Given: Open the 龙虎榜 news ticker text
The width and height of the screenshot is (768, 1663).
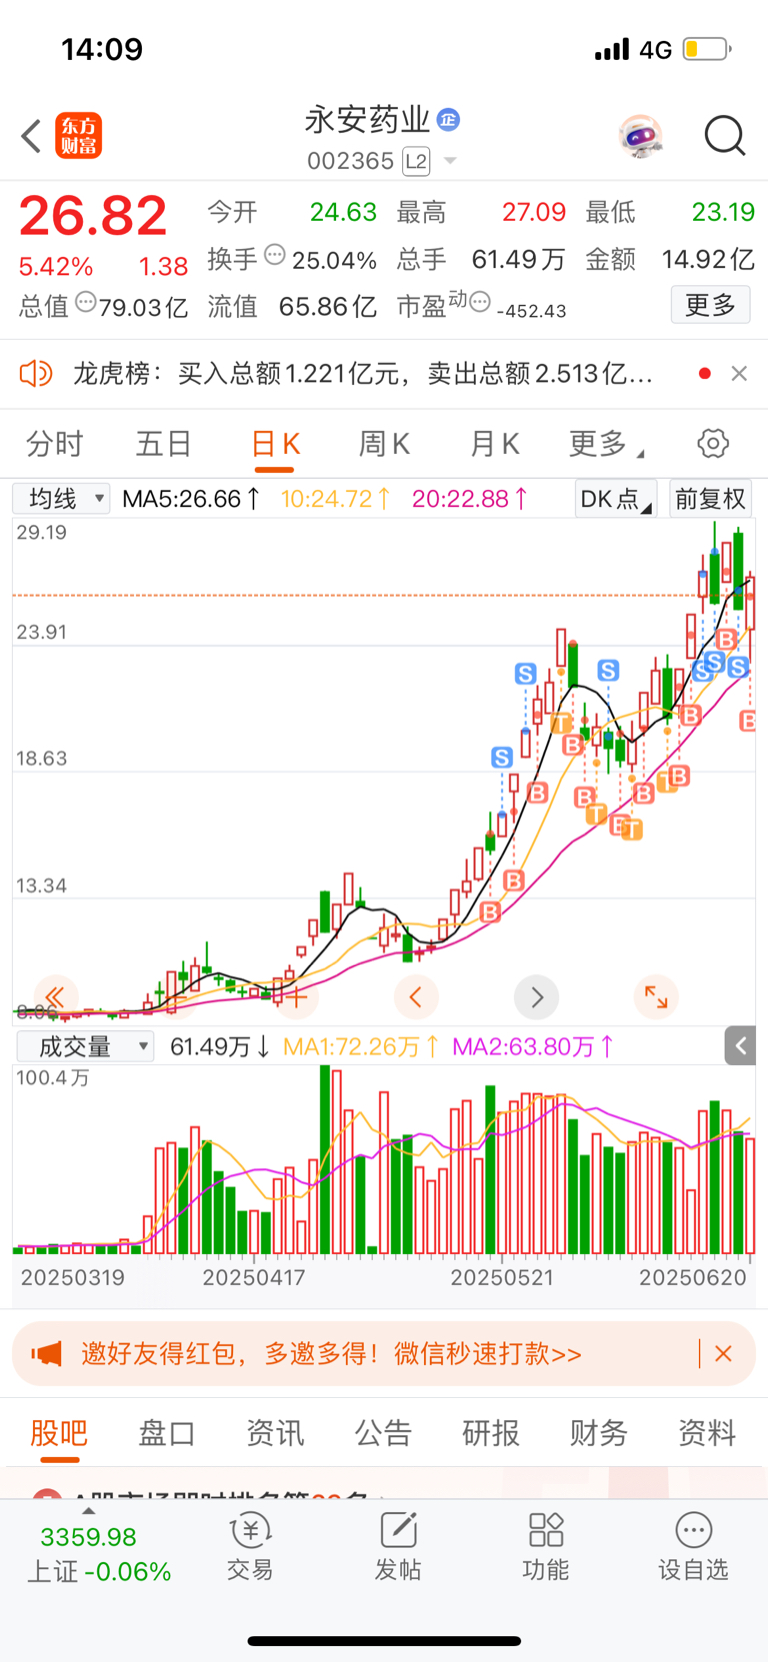Looking at the screenshot, I should 363,373.
